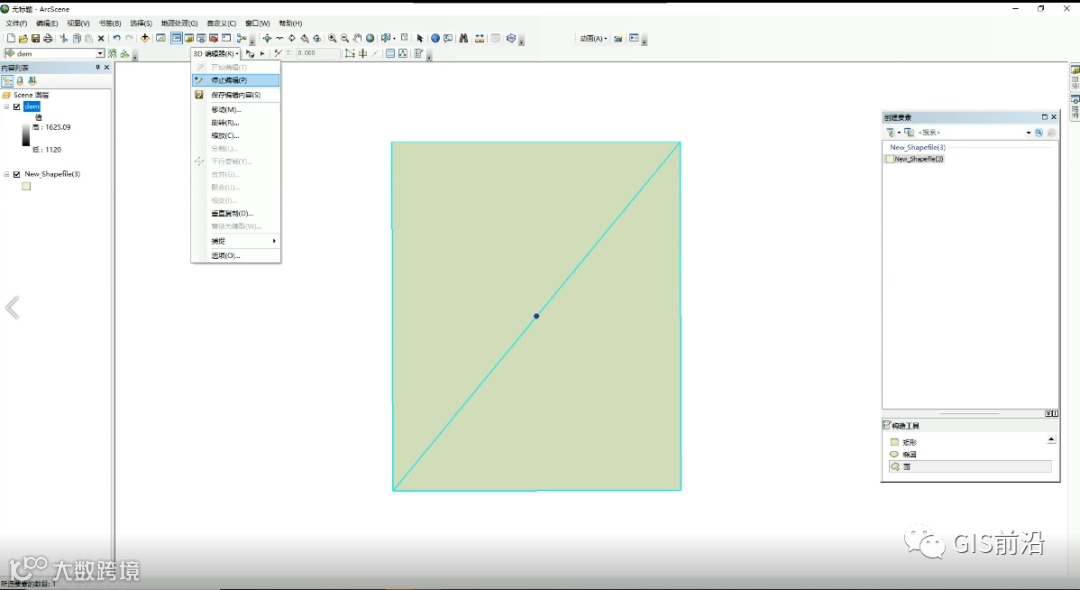Expand the snapping submenu arrow
This screenshot has height=590, width=1080.
[274, 241]
